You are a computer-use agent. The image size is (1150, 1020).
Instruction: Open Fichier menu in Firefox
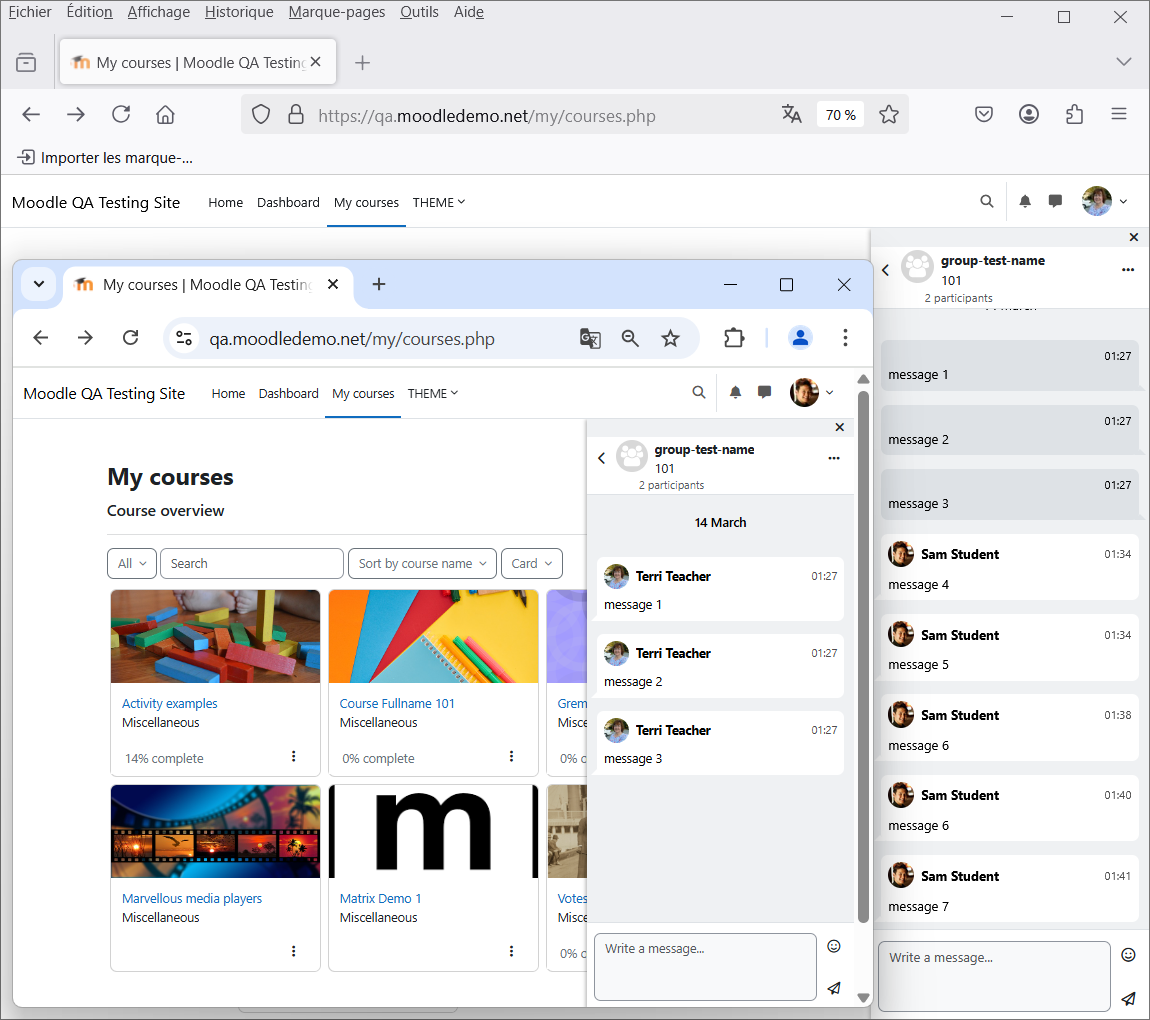tap(29, 12)
